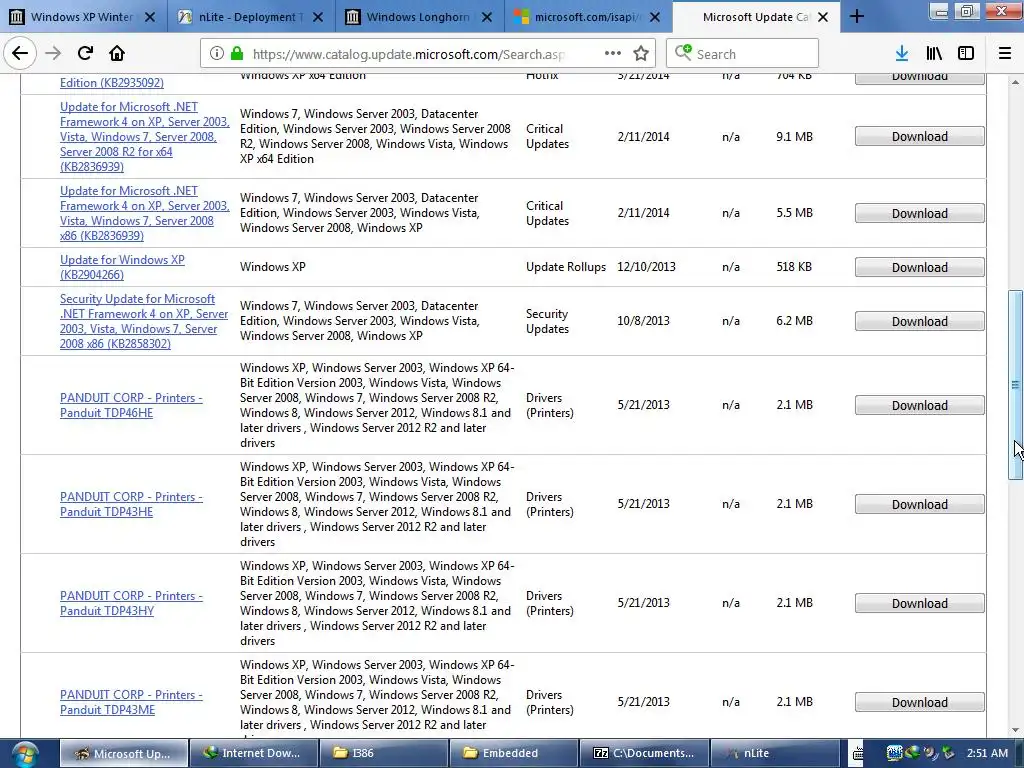Close the nLite Deployment tab
The image size is (1024, 768).
click(318, 17)
